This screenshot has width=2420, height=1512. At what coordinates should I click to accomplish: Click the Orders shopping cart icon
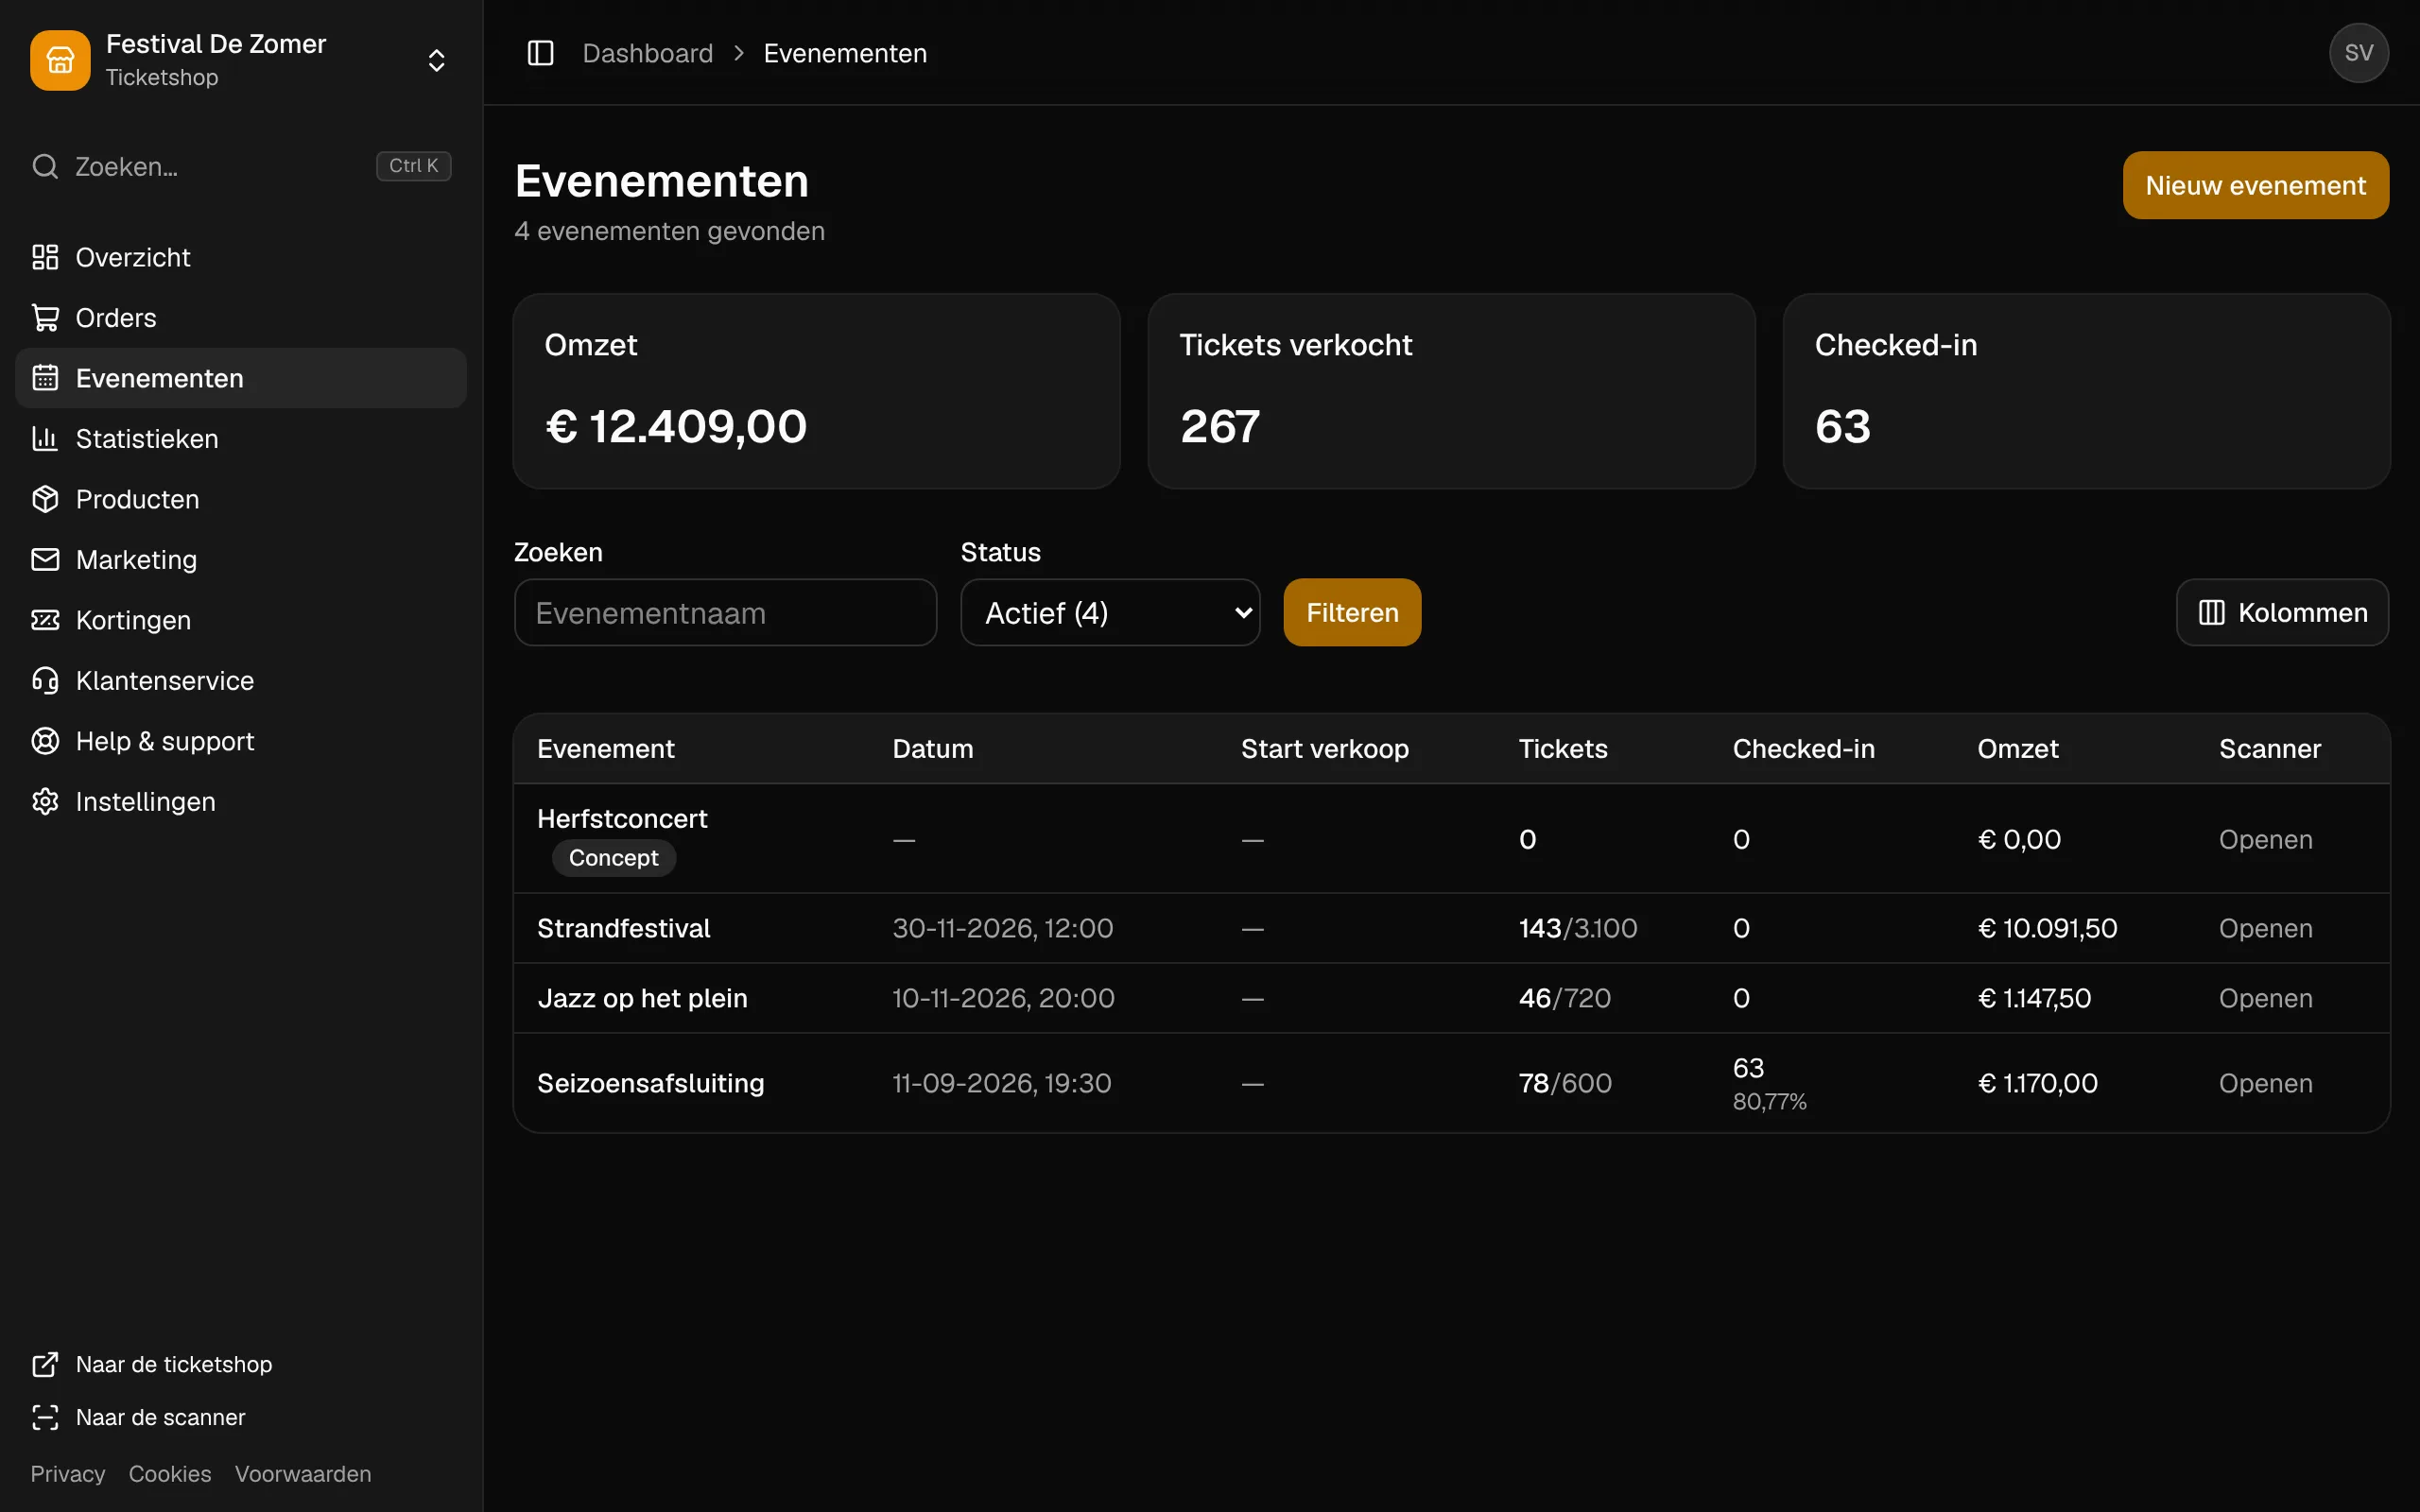click(45, 317)
